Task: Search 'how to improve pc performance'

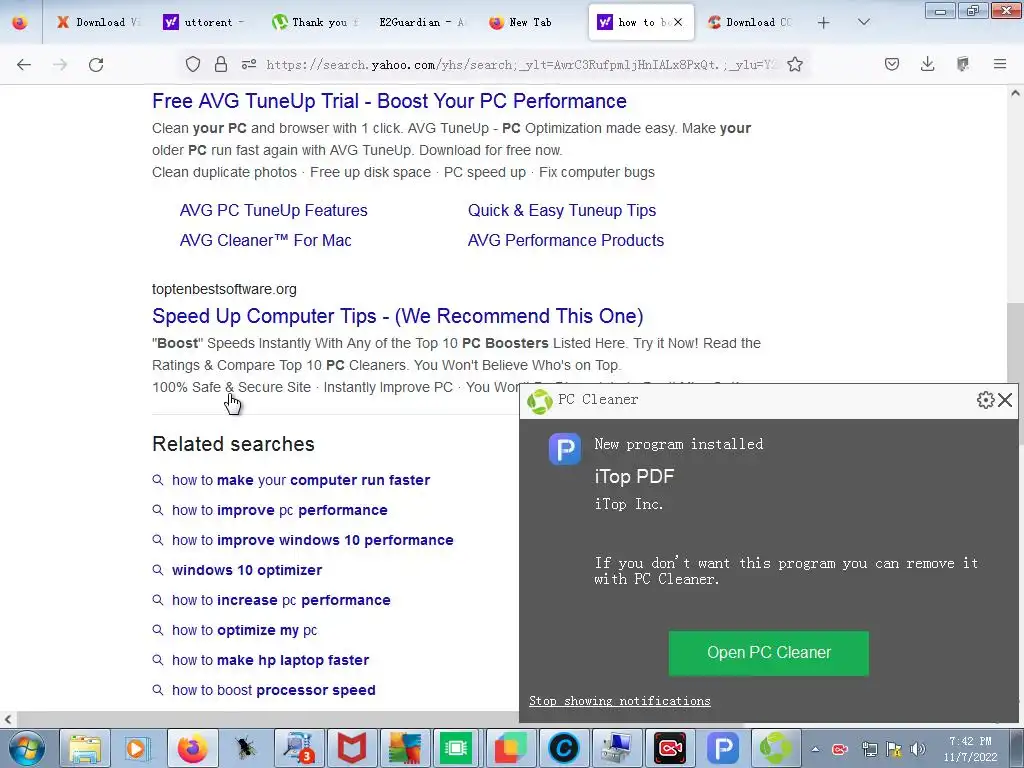Action: point(280,510)
